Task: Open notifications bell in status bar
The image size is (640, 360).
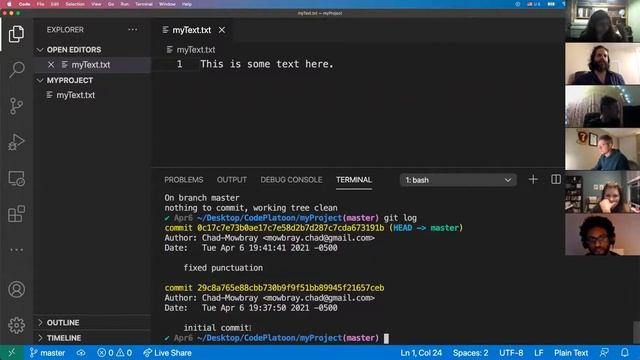Action: pyautogui.click(x=625, y=353)
